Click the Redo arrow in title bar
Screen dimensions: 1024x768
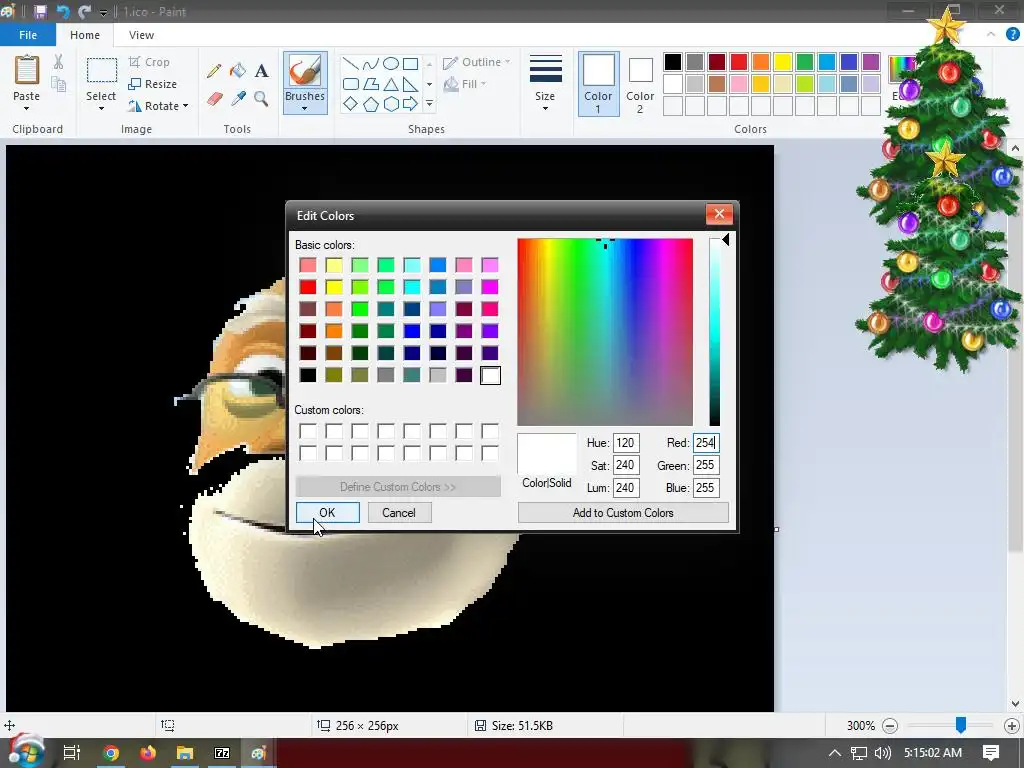click(x=84, y=11)
